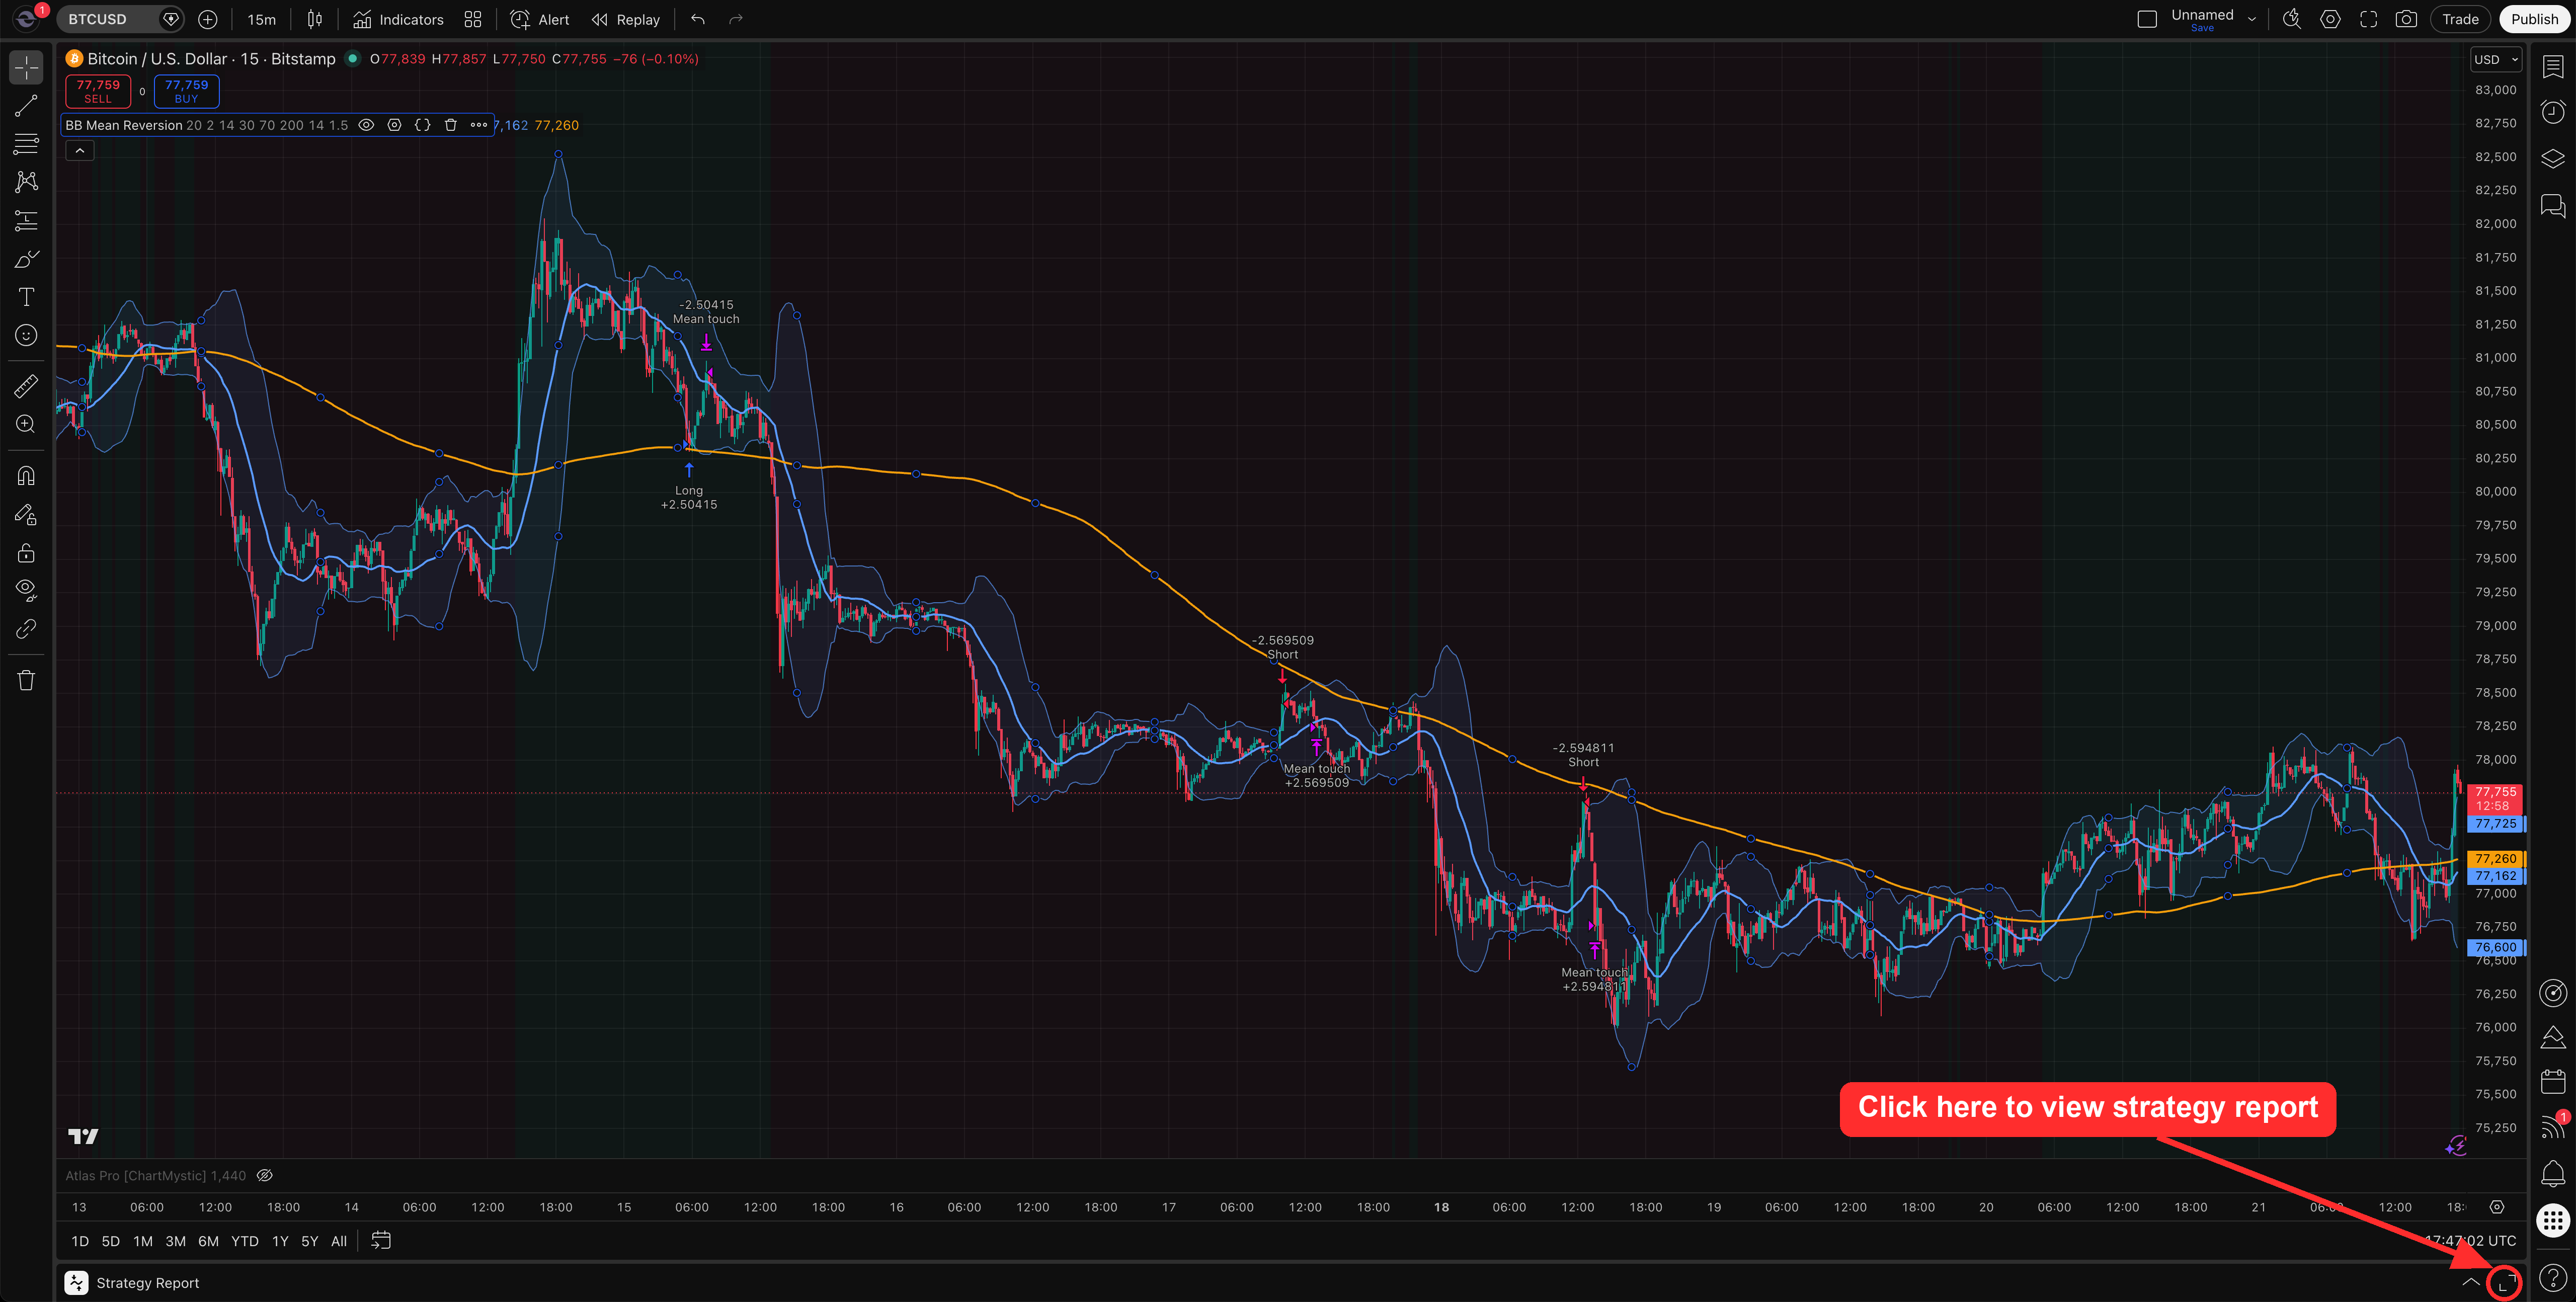Viewport: 2576px width, 1302px height.
Task: Hide all drawings with the eye icon
Action: (x=26, y=590)
